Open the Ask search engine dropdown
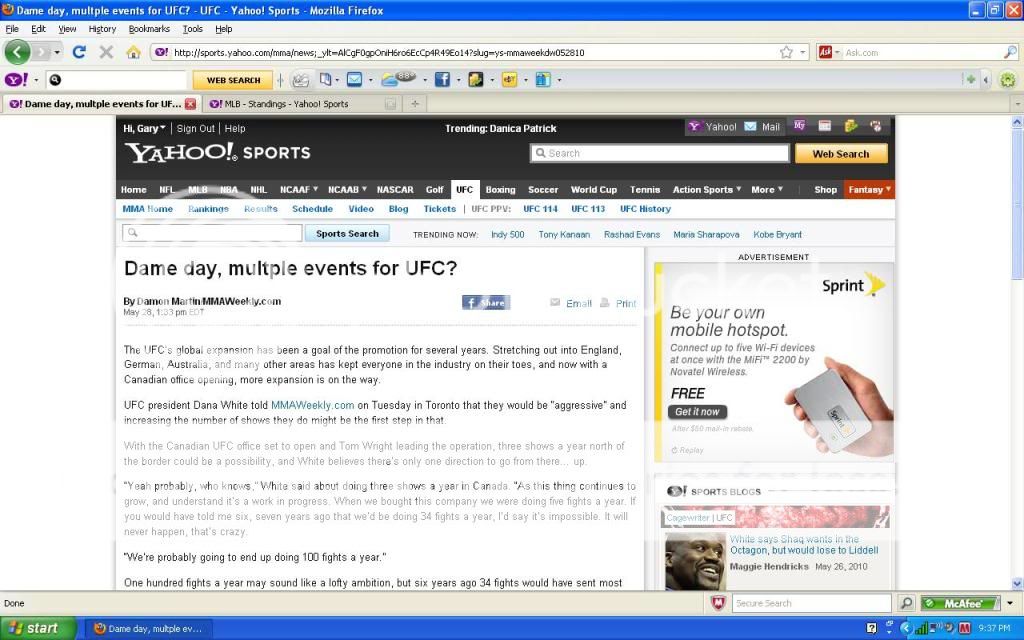The width and height of the screenshot is (1024, 640). tap(837, 52)
